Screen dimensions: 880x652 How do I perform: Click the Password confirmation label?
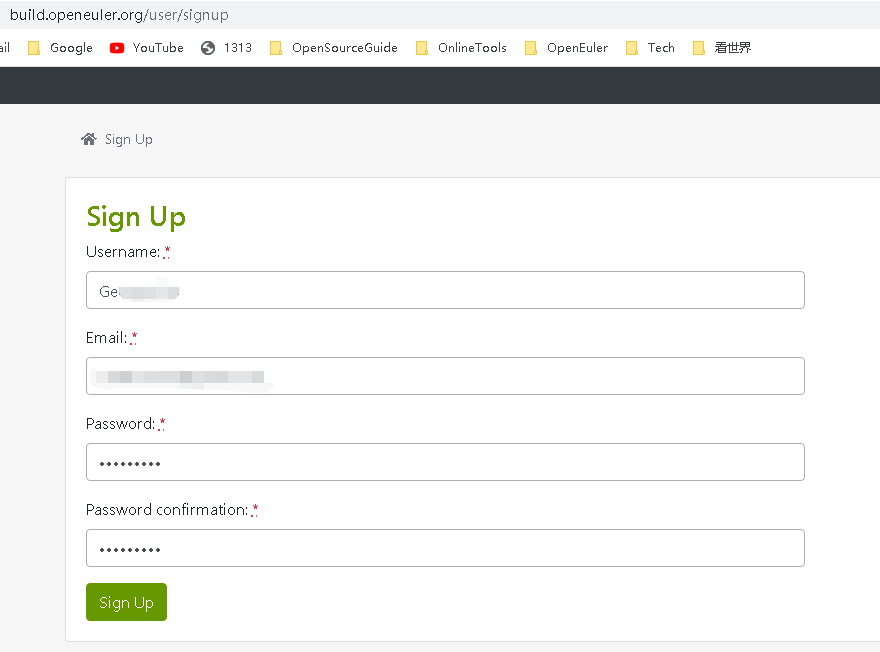click(x=166, y=510)
